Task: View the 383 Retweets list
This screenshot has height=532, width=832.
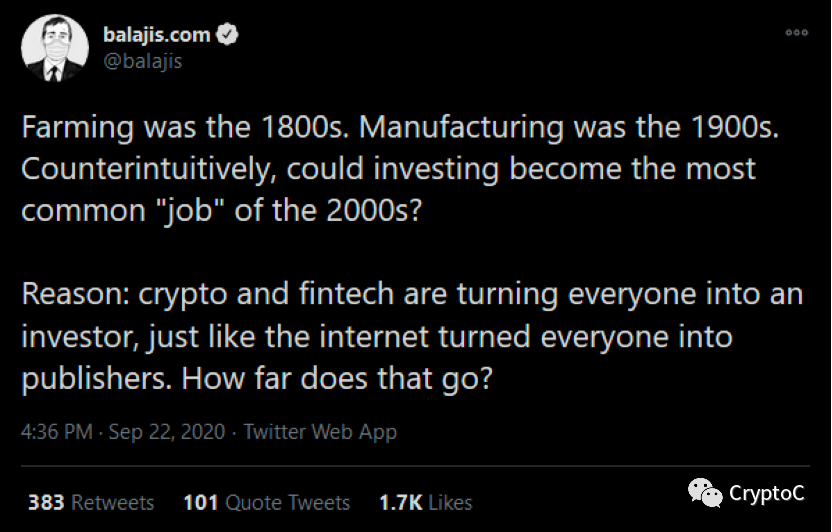Action: tap(91, 501)
